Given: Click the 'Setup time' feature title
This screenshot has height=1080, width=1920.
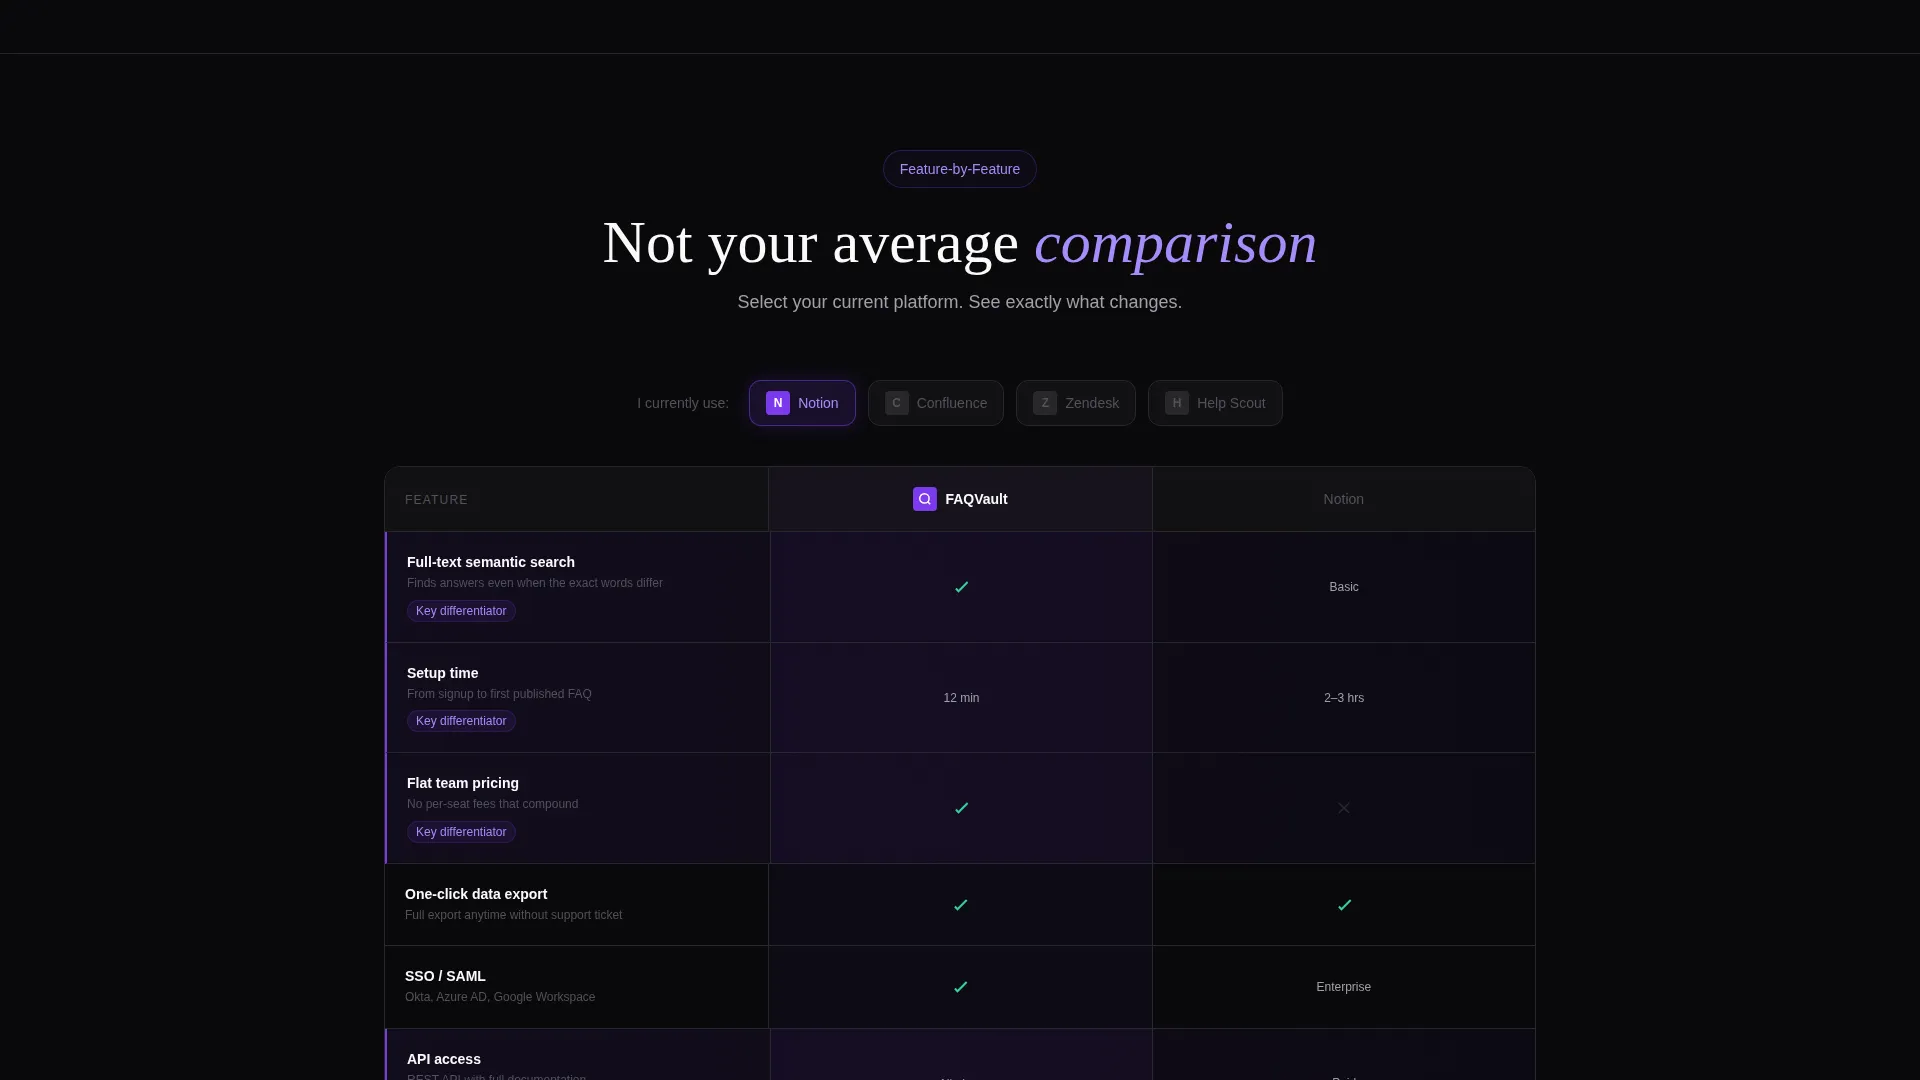Looking at the screenshot, I should click(x=442, y=673).
